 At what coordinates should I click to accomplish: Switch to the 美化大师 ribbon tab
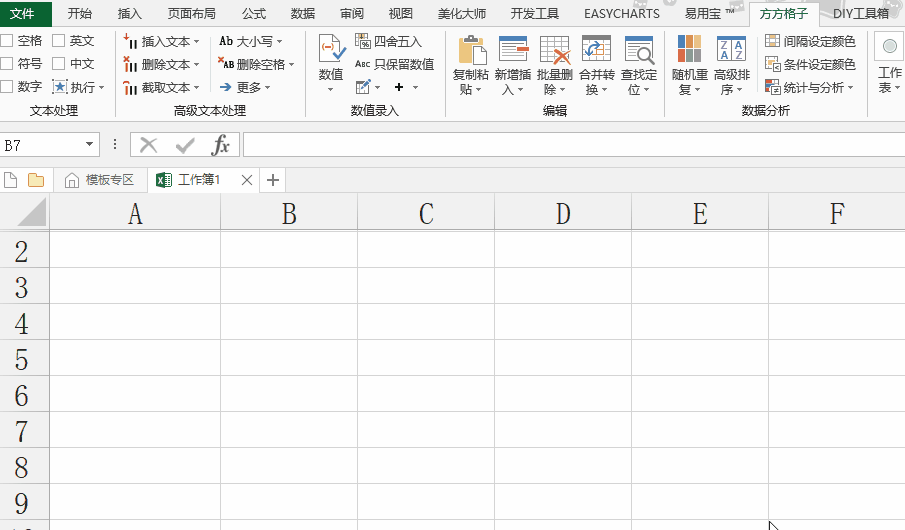[x=462, y=13]
